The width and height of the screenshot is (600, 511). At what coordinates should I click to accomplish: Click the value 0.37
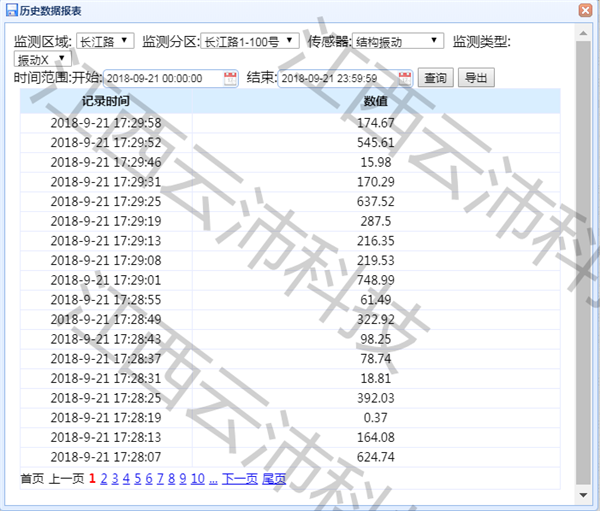376,418
